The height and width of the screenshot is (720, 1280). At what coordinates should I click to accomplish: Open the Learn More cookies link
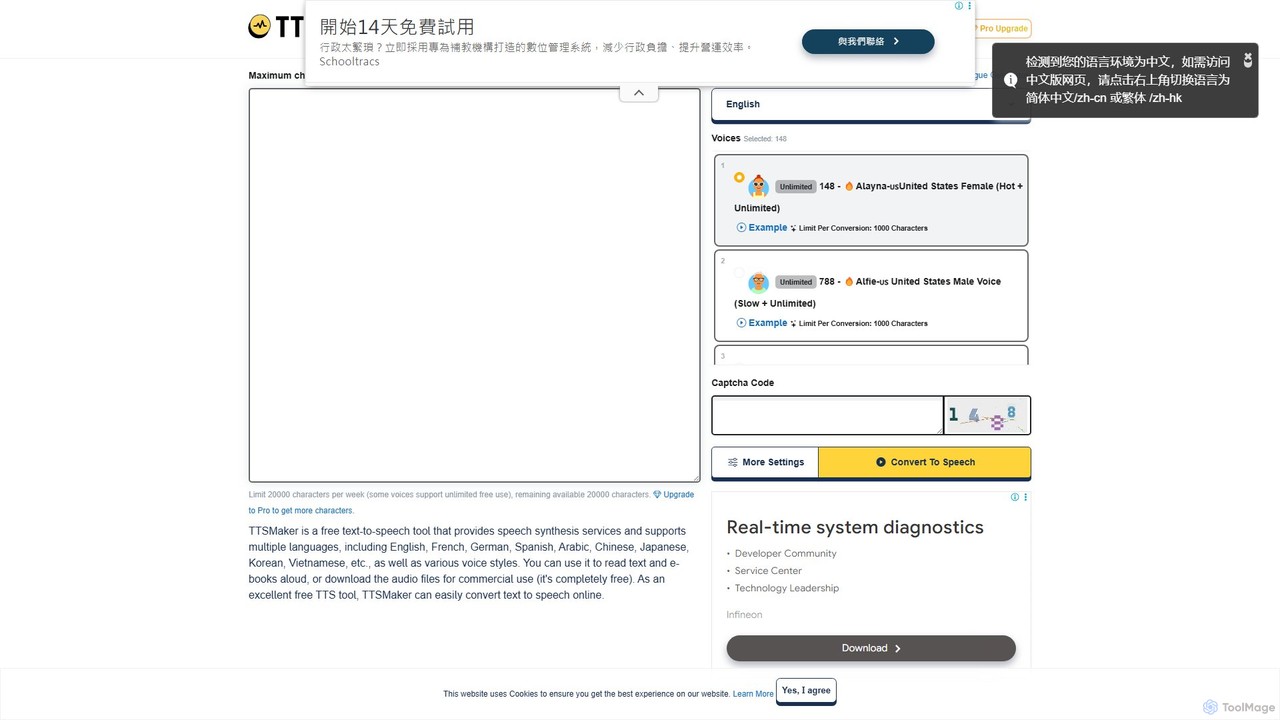coord(753,694)
